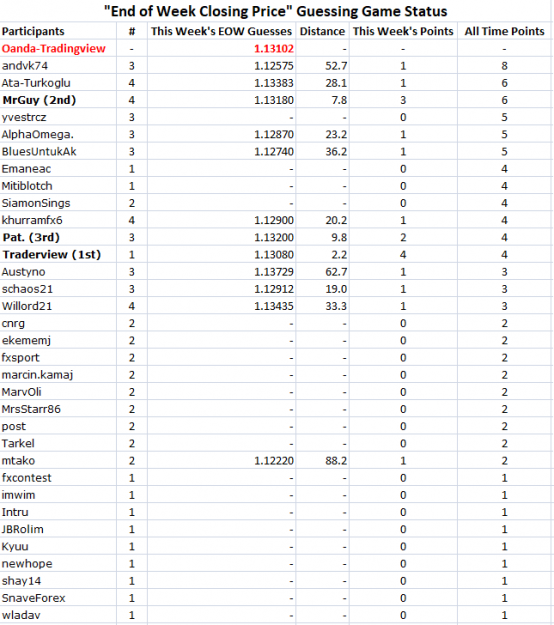
Task: Click the distance value 2.2
Action: (339, 254)
